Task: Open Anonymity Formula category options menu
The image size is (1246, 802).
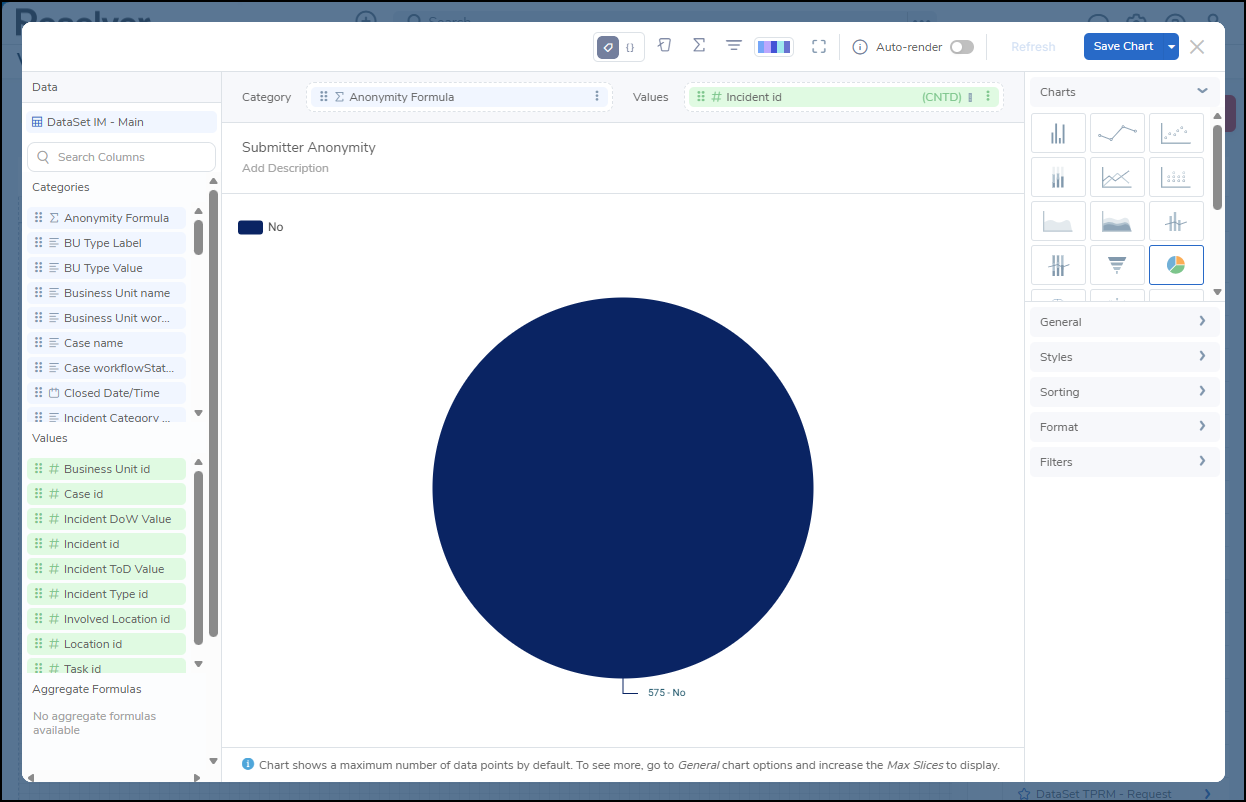Action: 597,97
